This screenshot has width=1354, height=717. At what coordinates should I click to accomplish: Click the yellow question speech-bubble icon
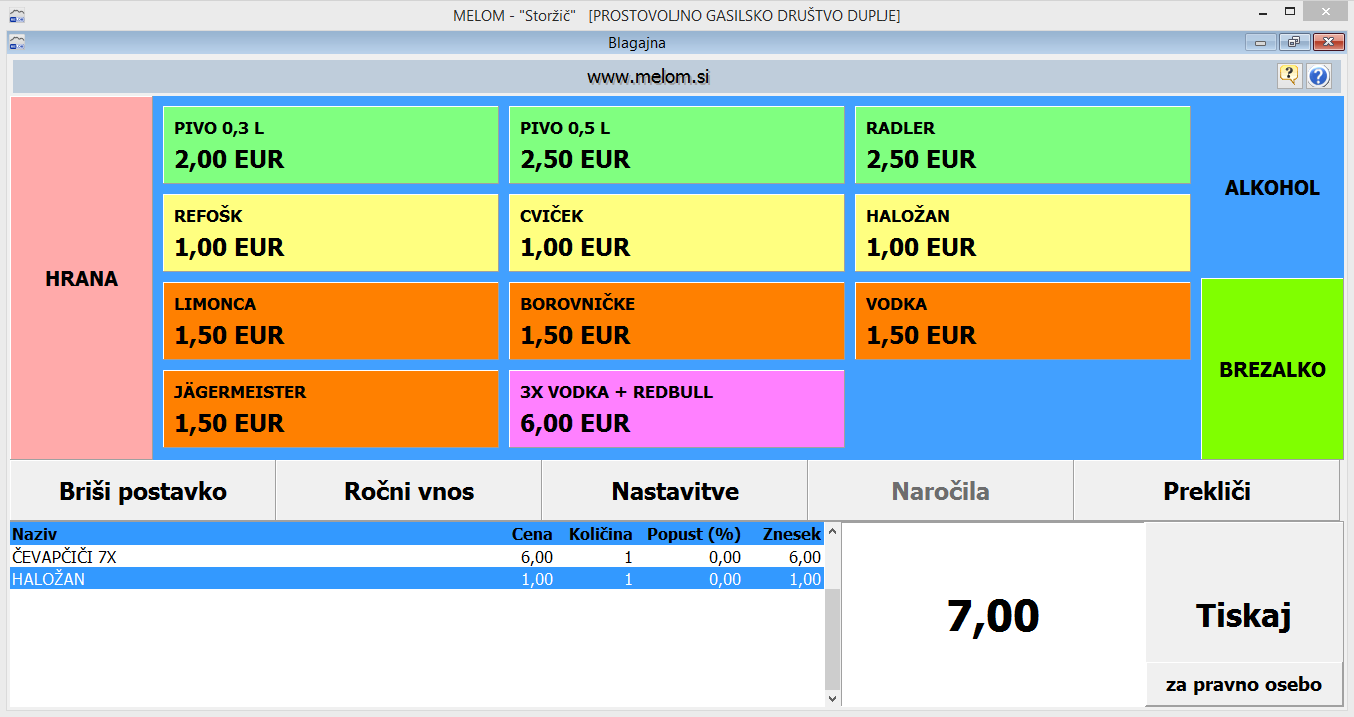[x=1289, y=76]
